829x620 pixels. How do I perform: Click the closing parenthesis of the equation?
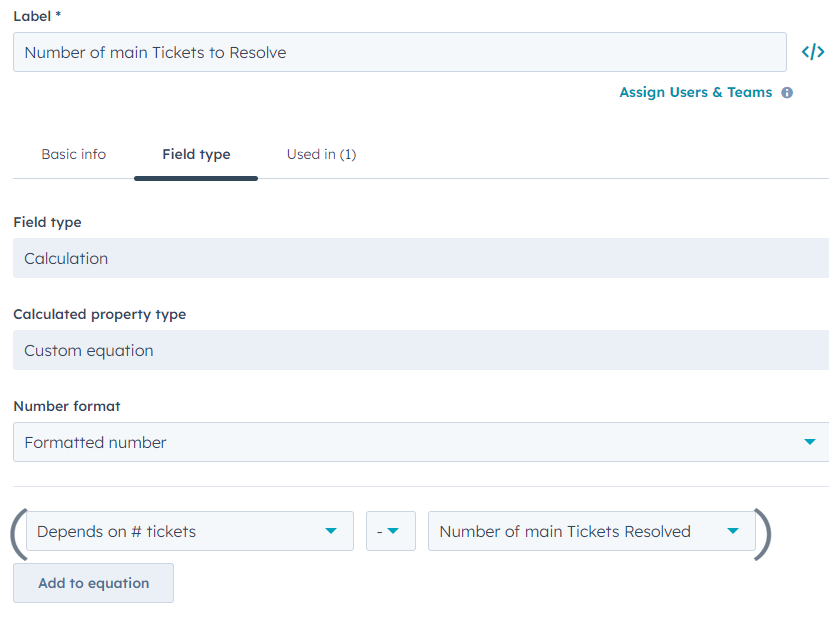[x=763, y=534]
